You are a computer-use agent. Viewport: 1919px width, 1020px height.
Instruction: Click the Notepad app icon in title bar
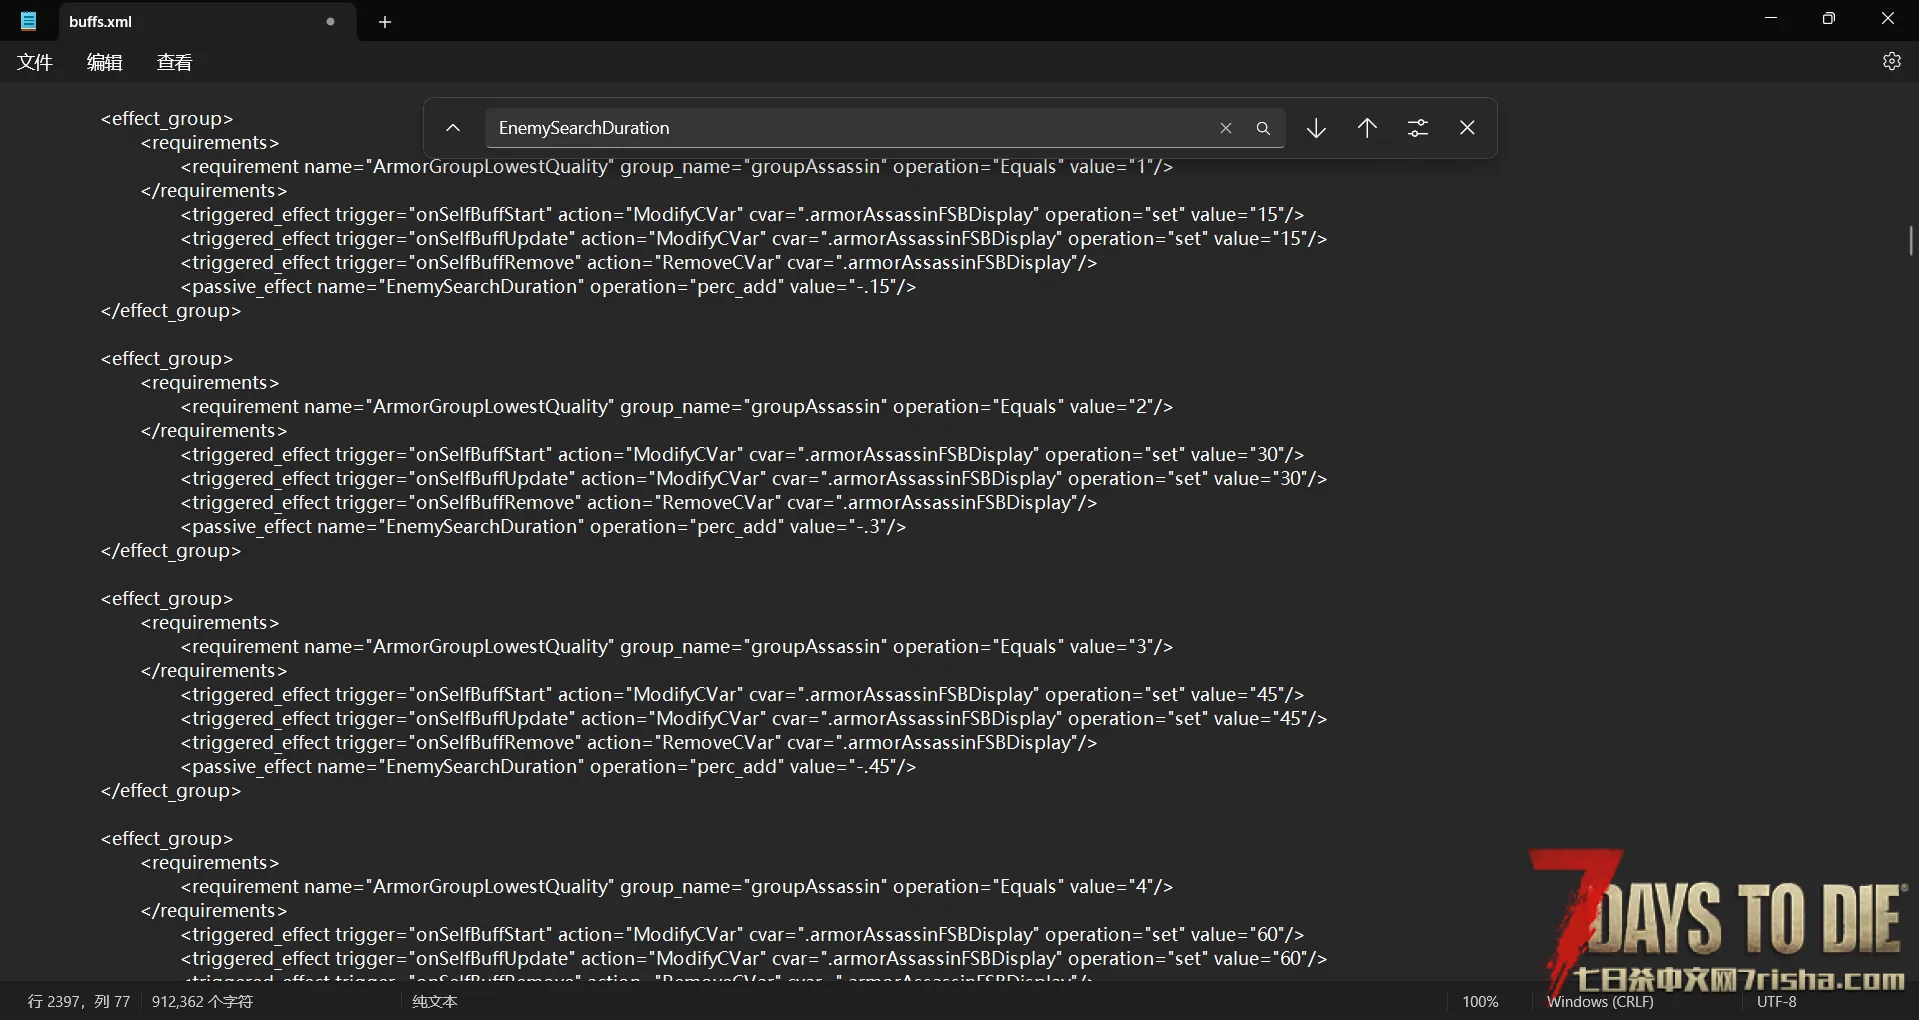click(x=29, y=21)
